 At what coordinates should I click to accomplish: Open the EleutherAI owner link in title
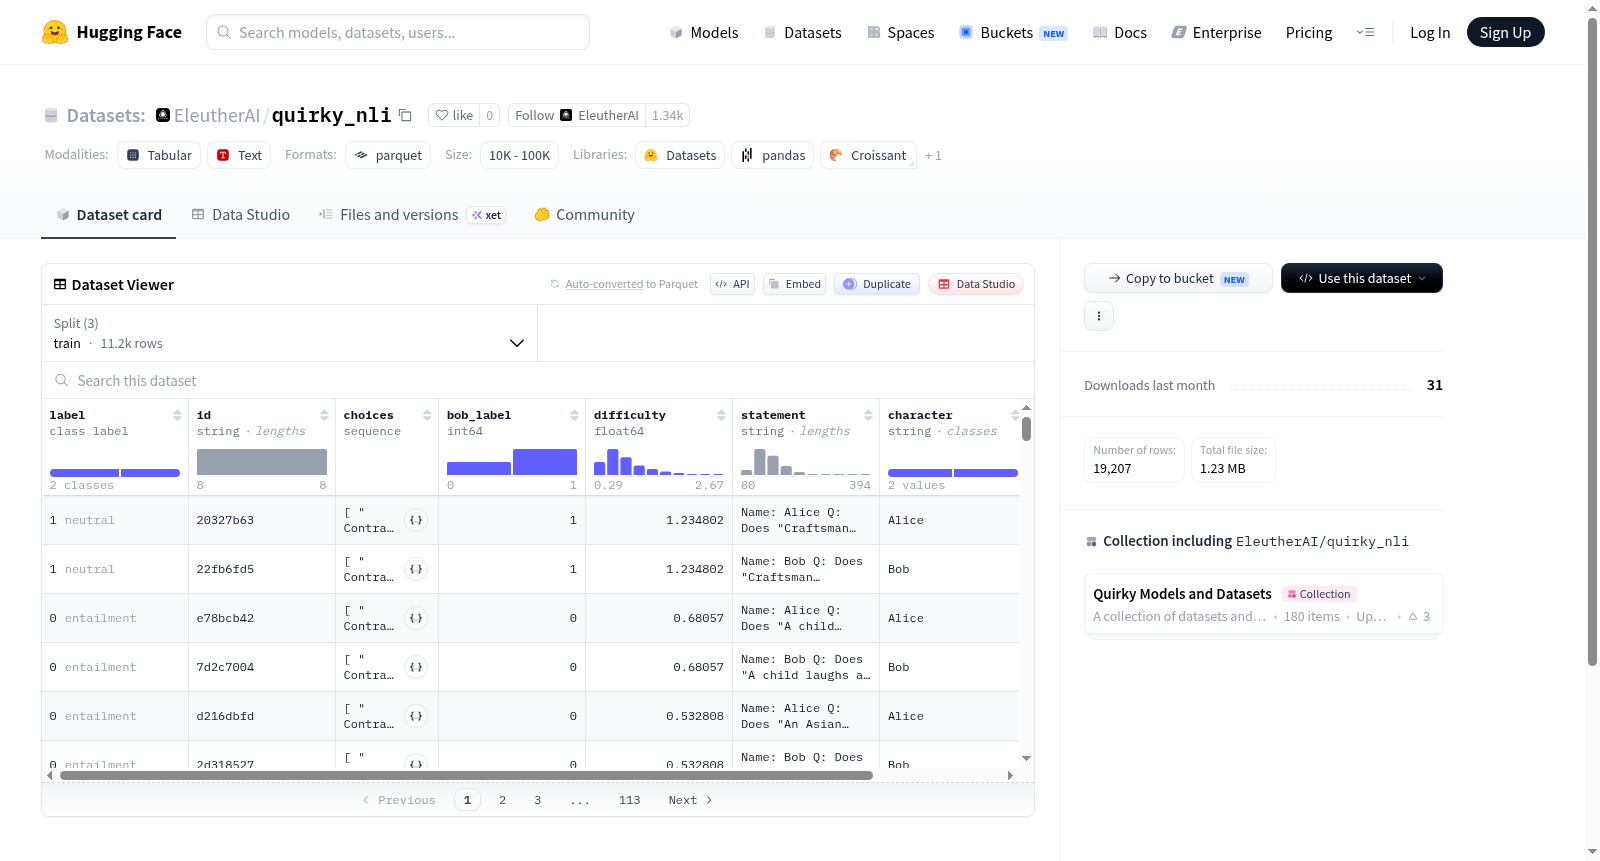[217, 115]
